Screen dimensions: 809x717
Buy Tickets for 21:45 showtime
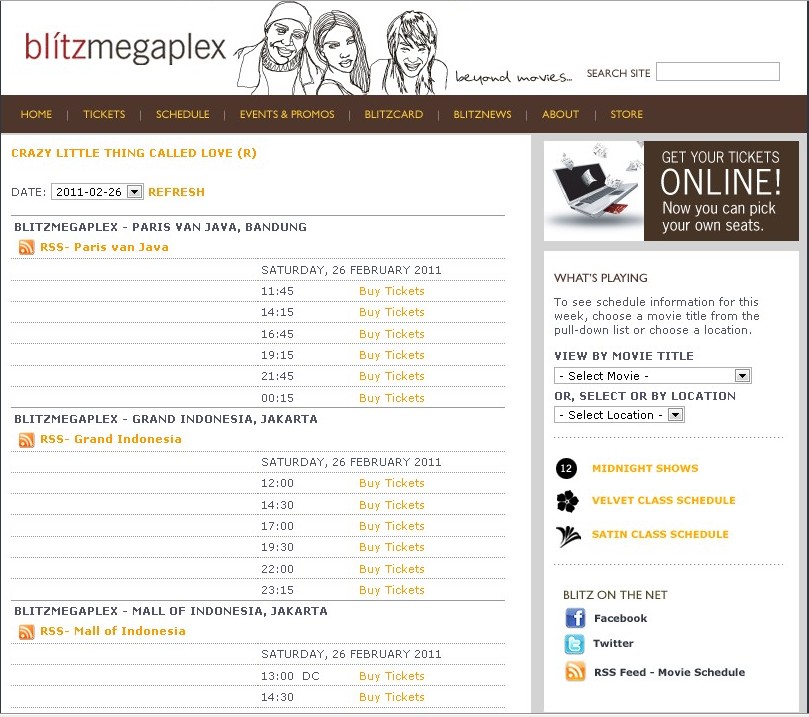392,377
